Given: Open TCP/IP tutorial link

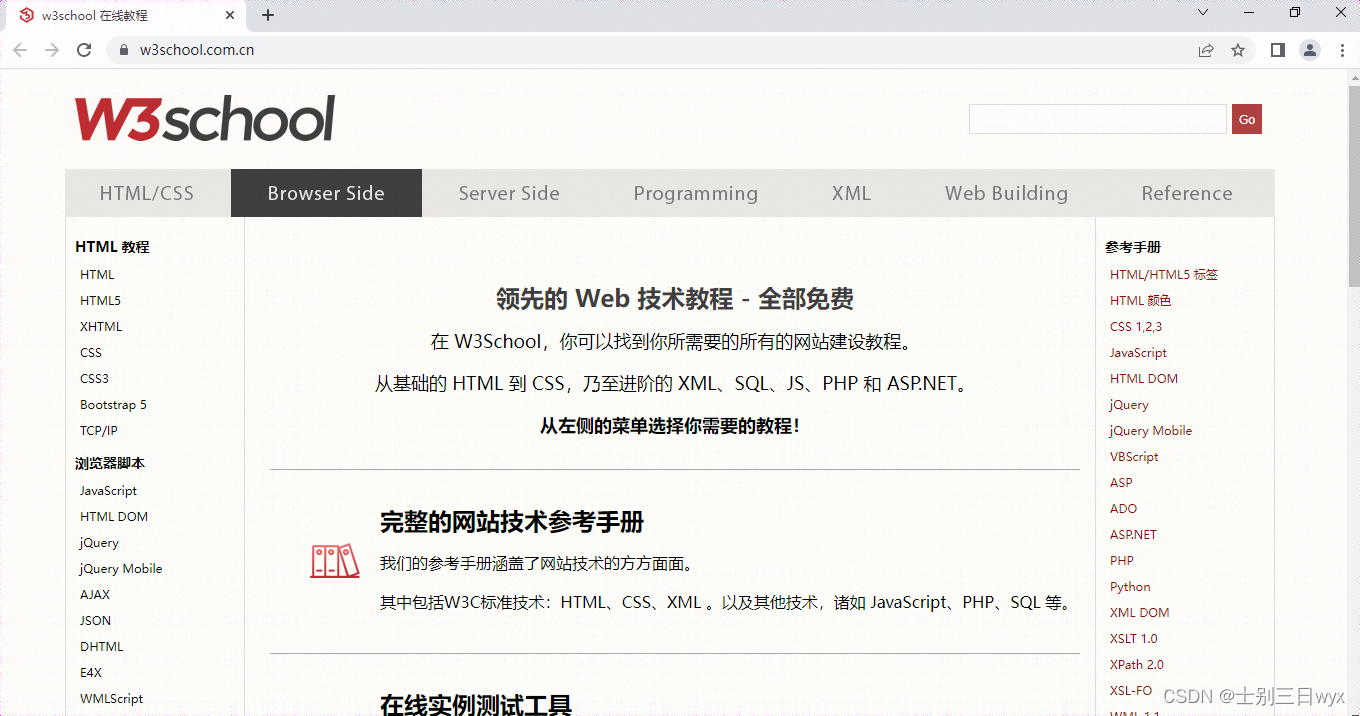Looking at the screenshot, I should pyautogui.click(x=99, y=431).
